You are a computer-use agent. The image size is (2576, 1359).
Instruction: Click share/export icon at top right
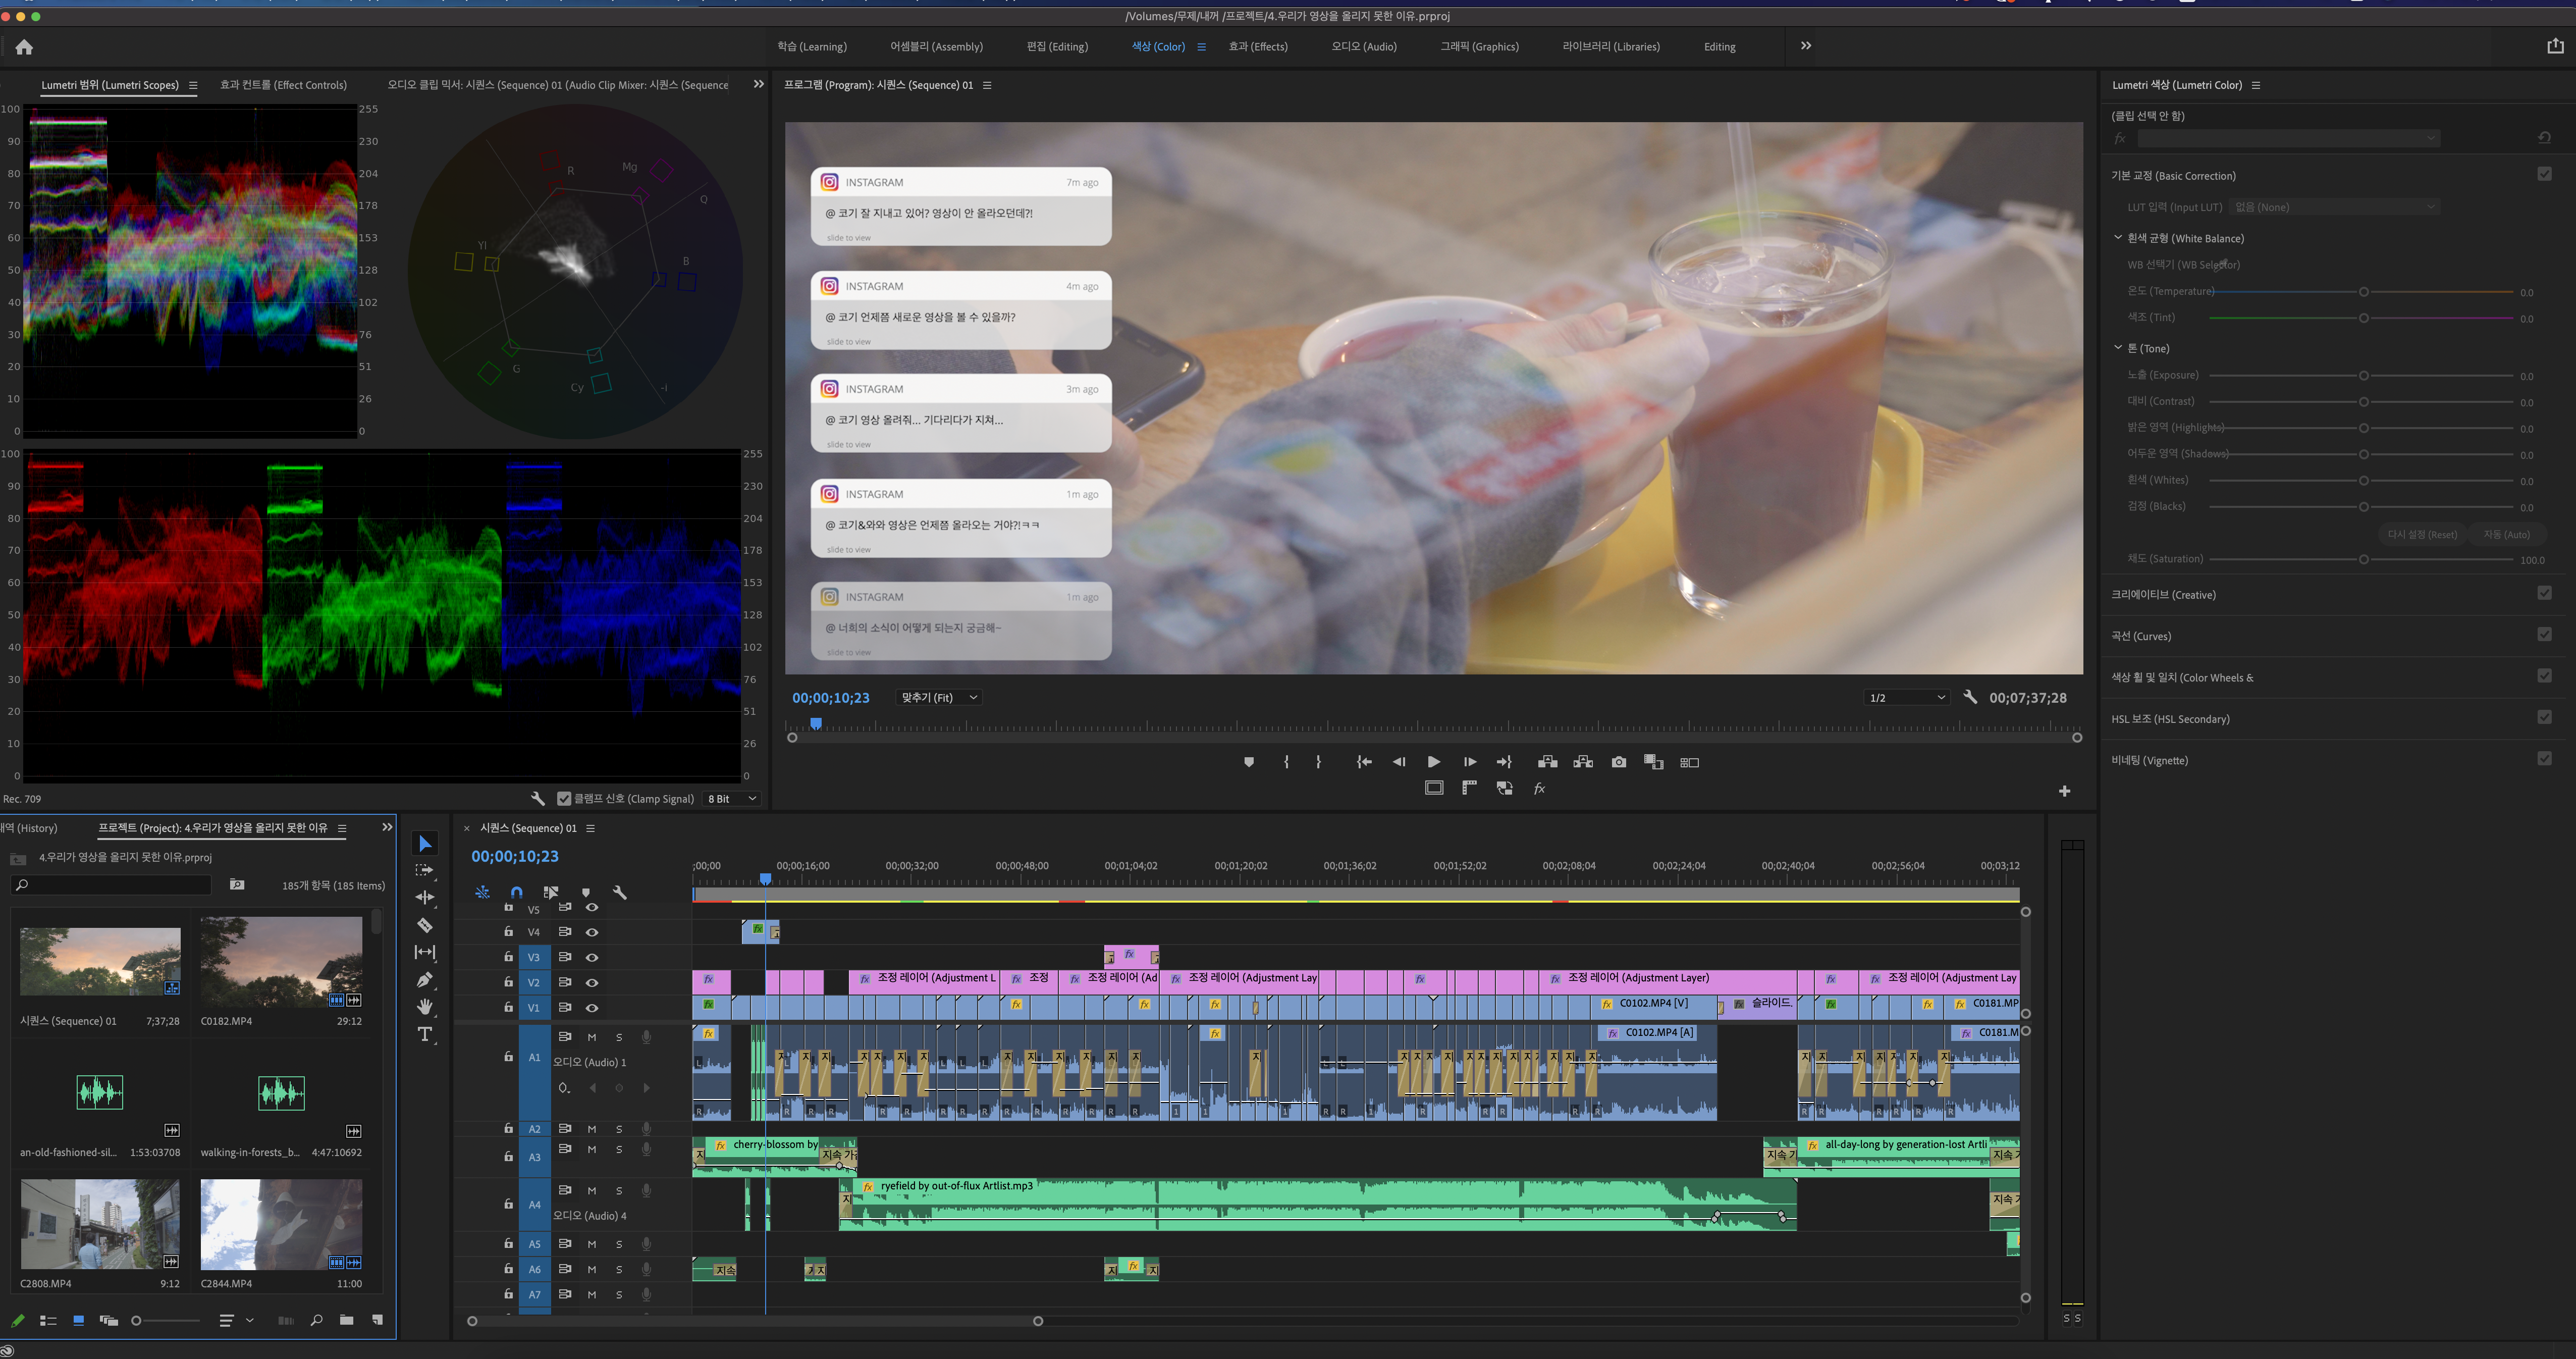click(x=2555, y=46)
